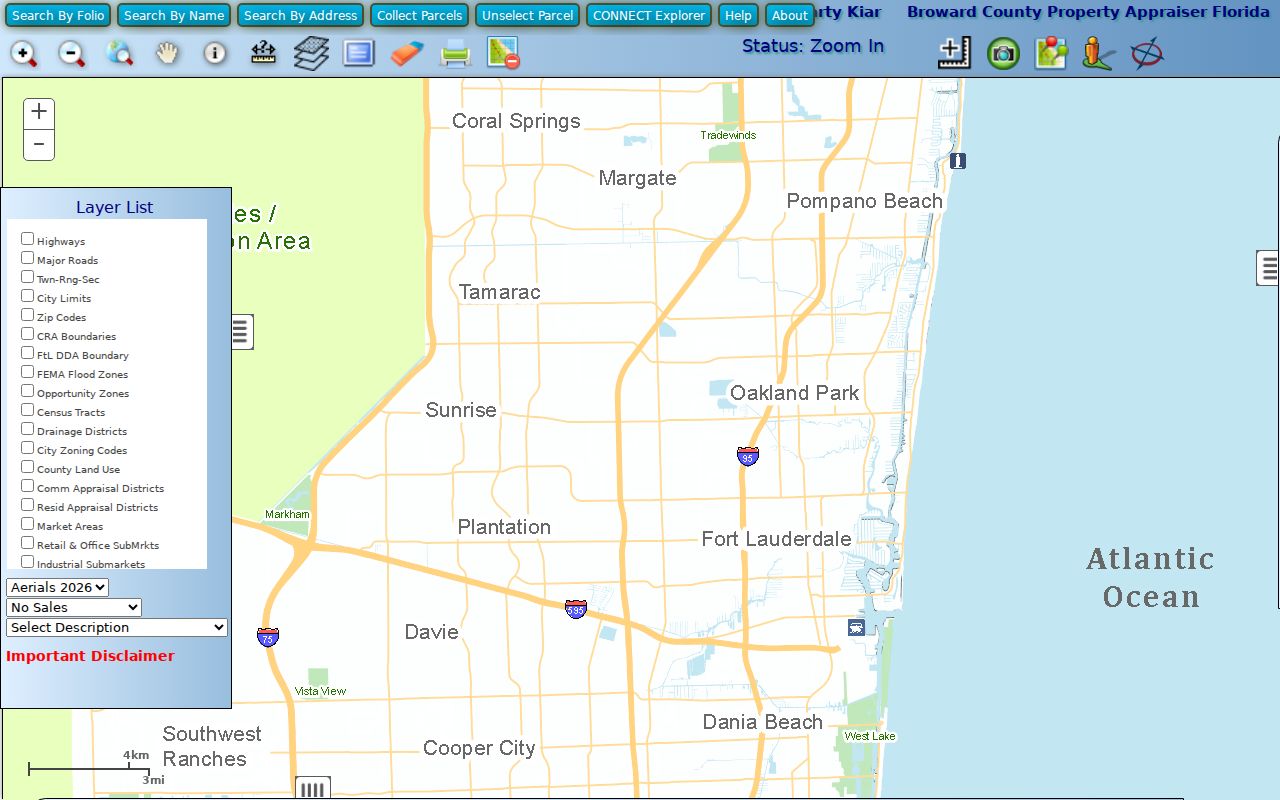1280x800 pixels.
Task: Expand the Select Description dropdown
Action: 117,628
